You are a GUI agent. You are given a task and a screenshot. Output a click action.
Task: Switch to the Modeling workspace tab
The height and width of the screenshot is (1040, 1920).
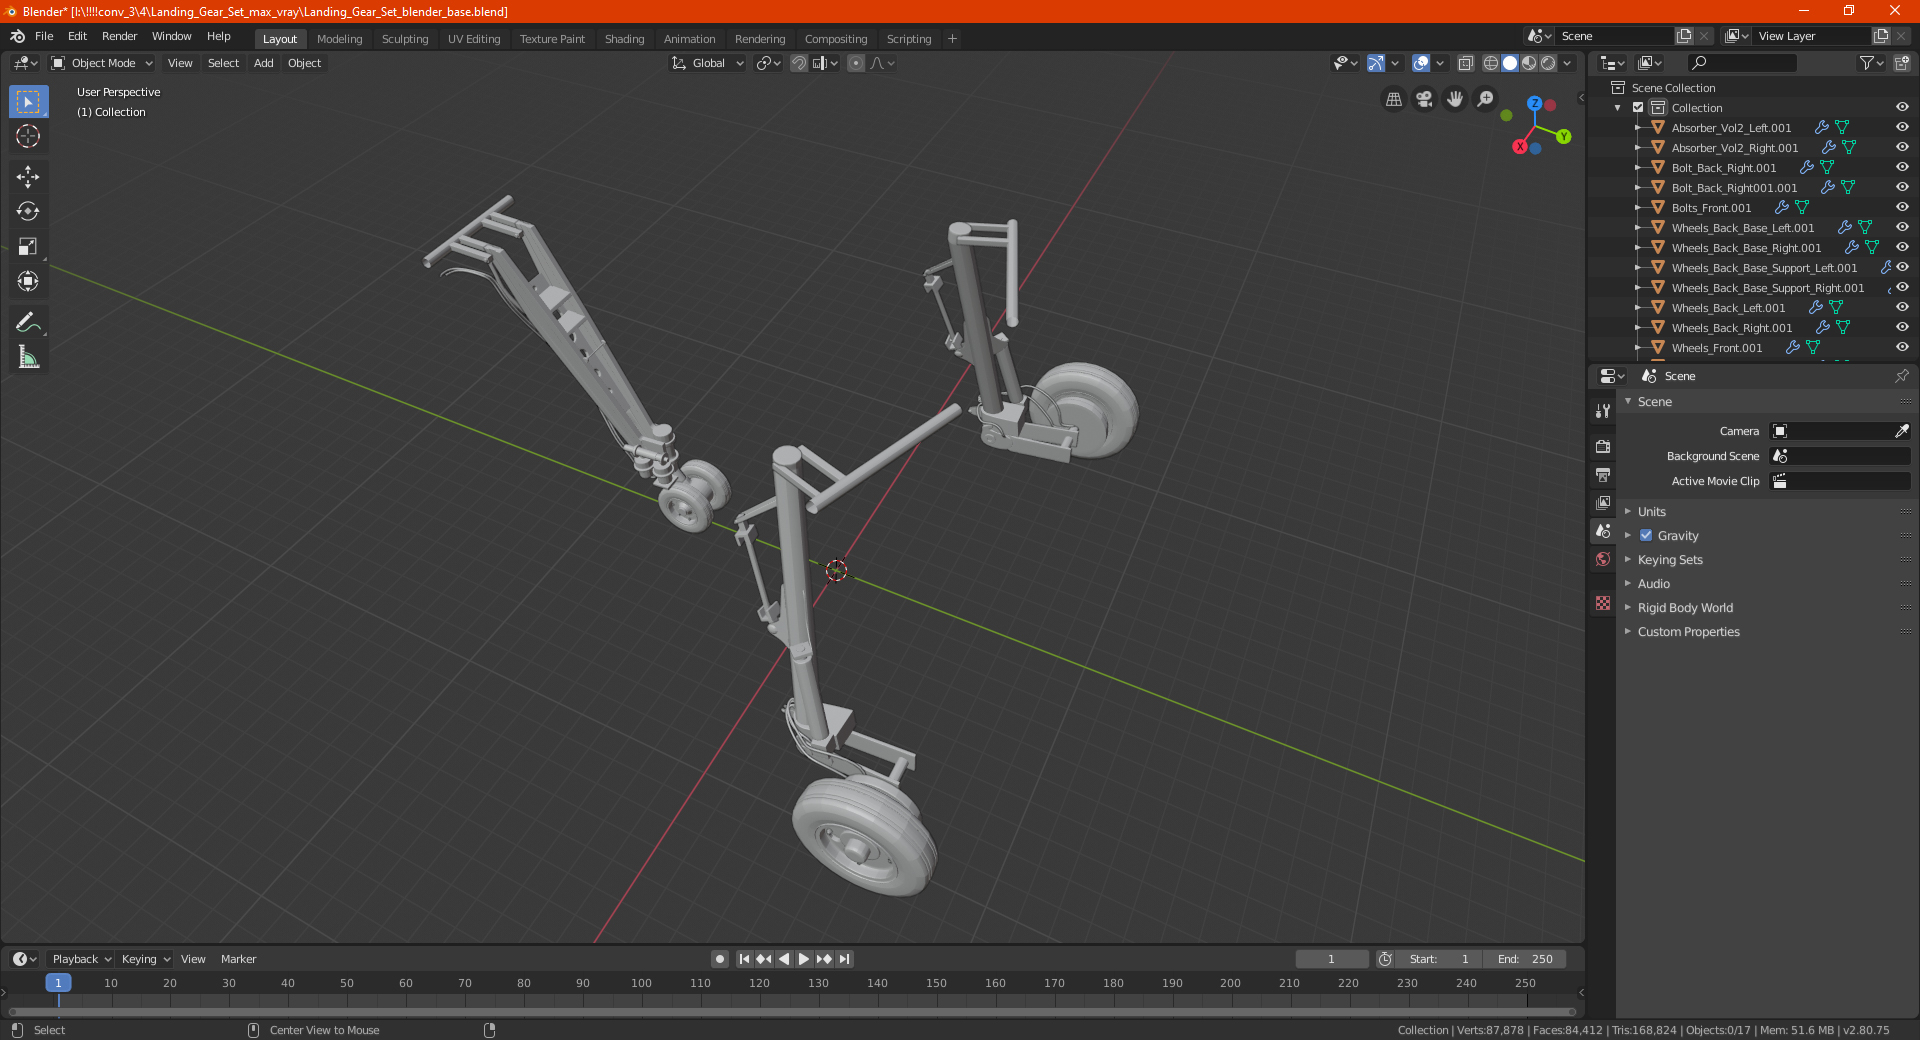click(x=339, y=39)
